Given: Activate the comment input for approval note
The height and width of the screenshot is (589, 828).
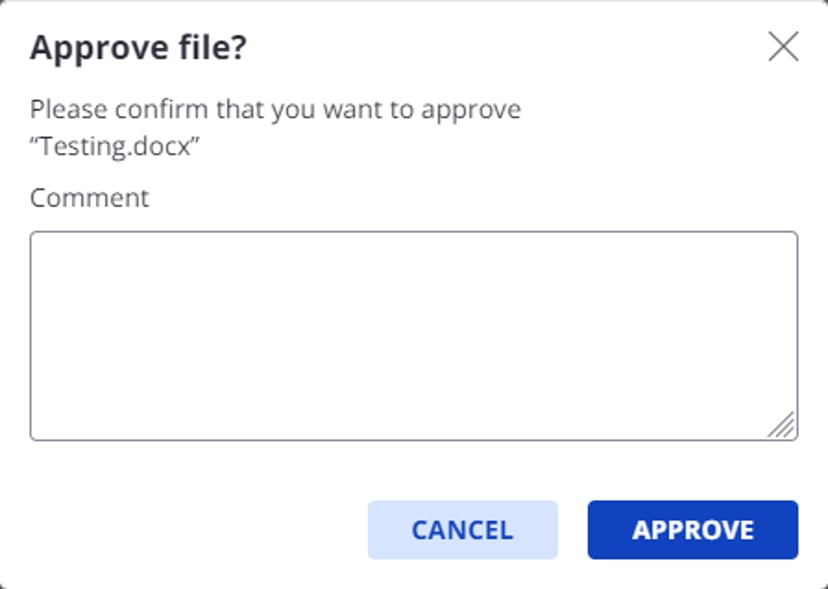Looking at the screenshot, I should [414, 336].
